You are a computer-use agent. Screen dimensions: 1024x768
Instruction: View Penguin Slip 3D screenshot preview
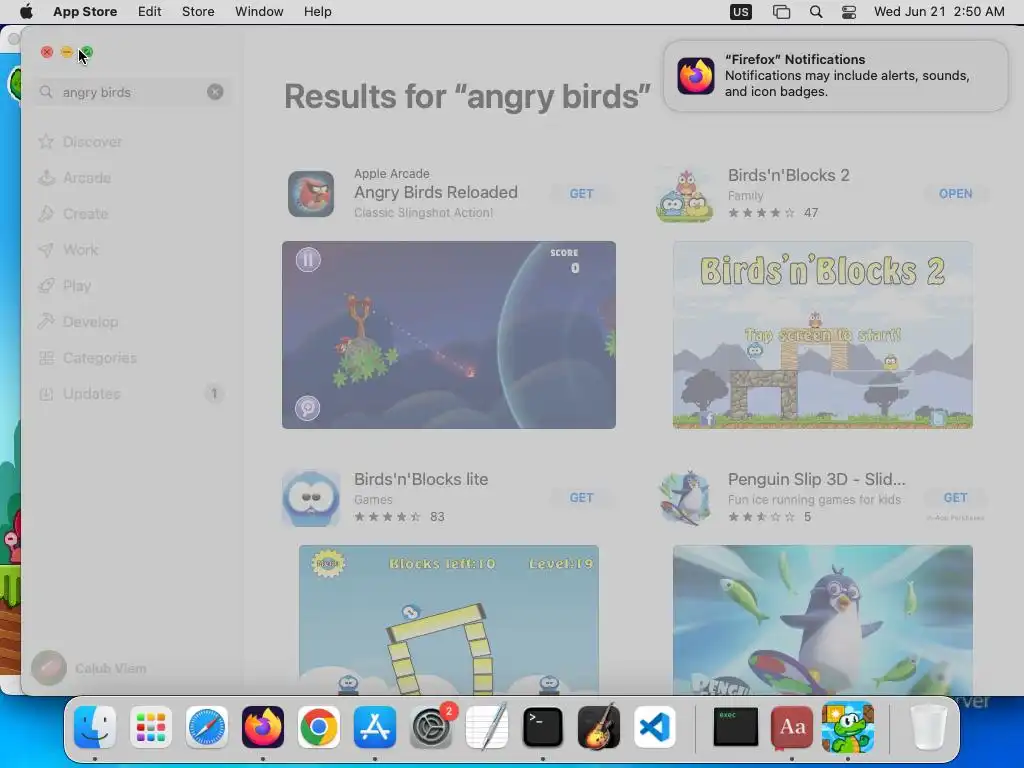click(x=823, y=620)
